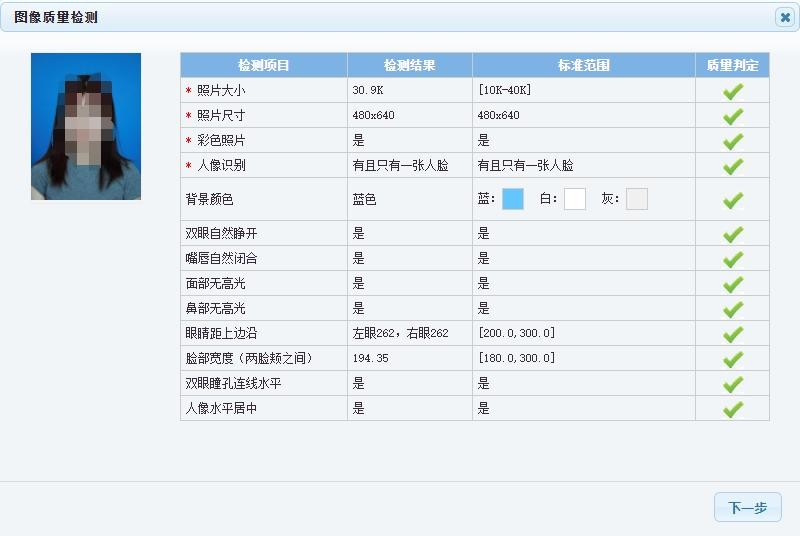The image size is (800, 536).
Task: Click the 标准范围 column header
Action: pos(584,65)
